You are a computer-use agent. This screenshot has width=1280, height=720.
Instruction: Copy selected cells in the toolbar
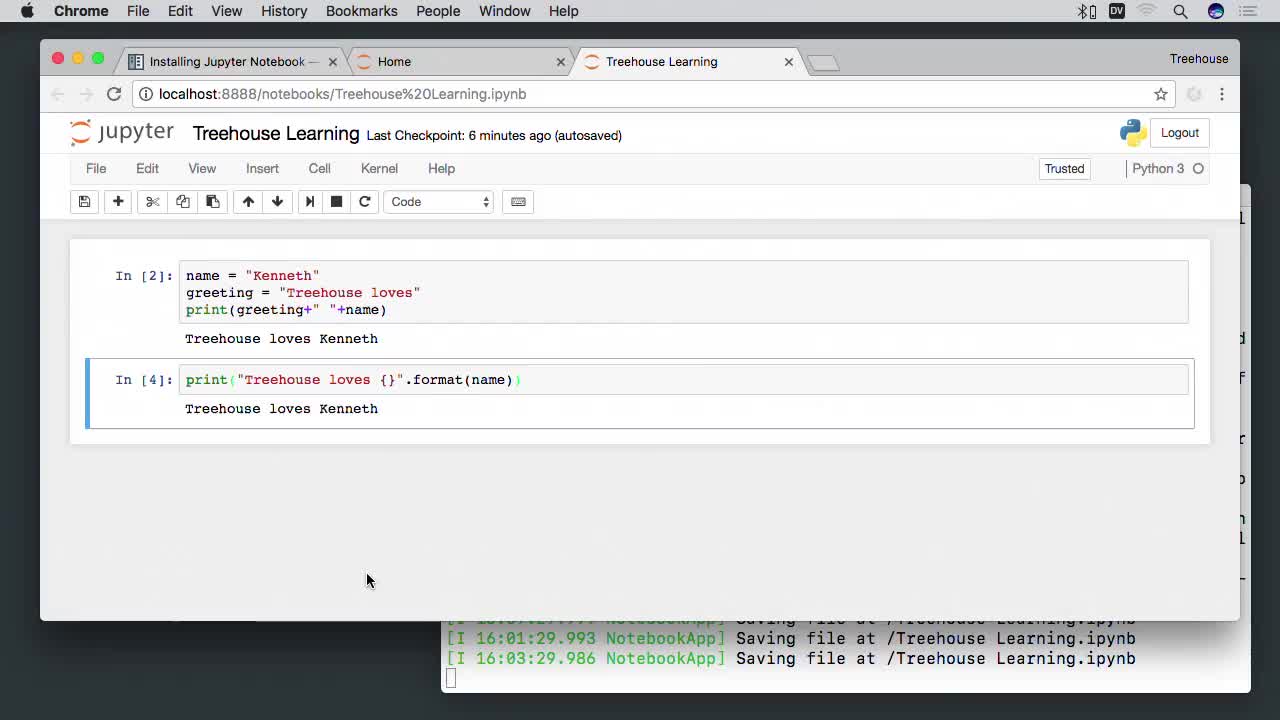(x=183, y=202)
